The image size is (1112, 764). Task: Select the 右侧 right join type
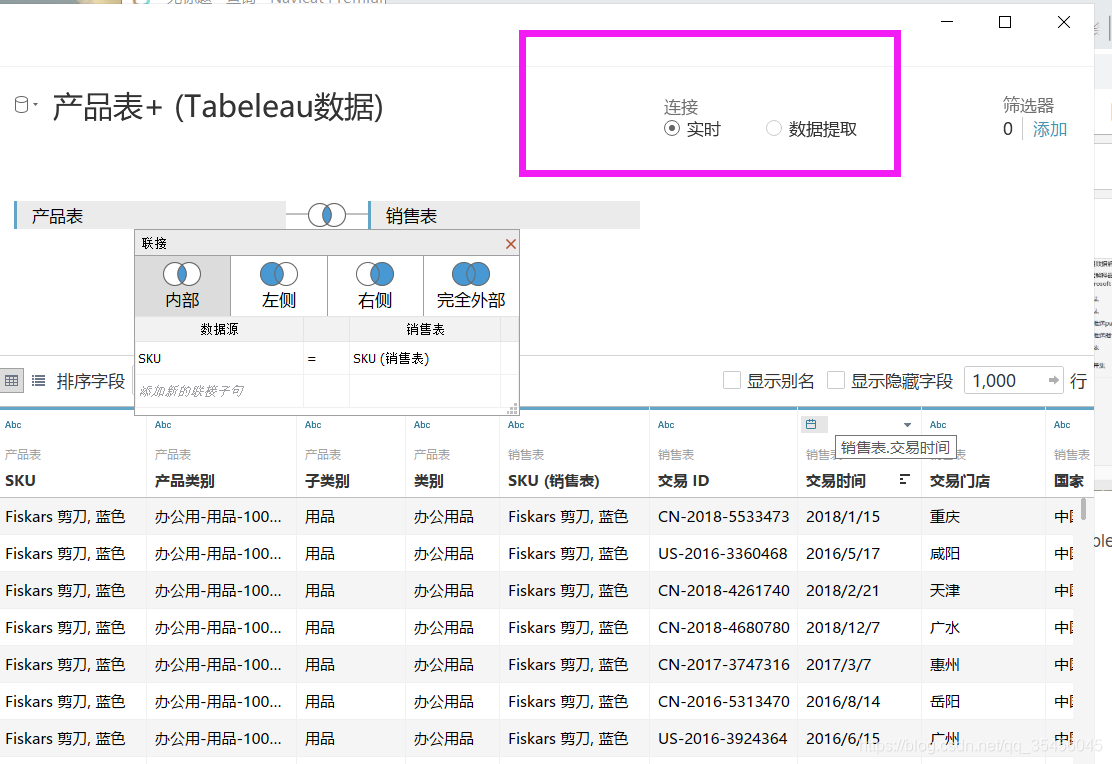tap(375, 285)
